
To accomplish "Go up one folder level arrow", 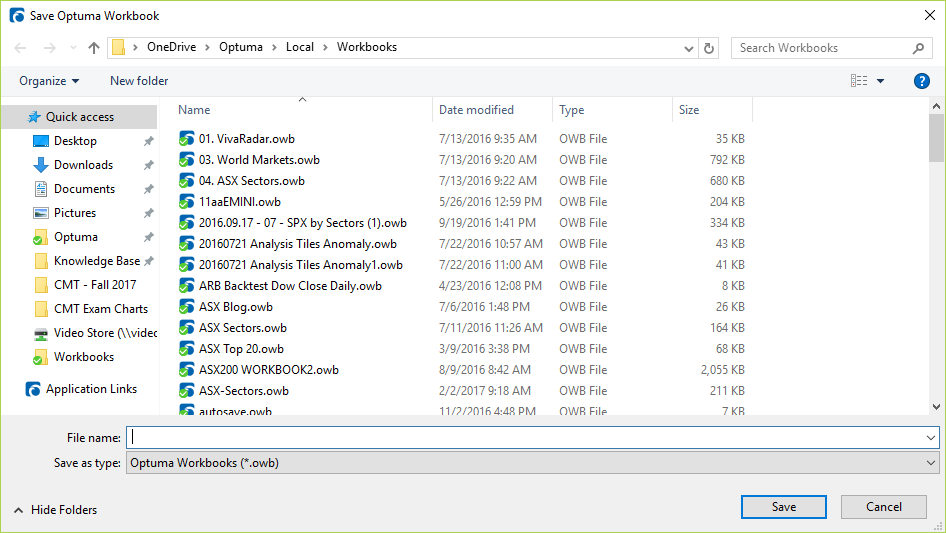I will pyautogui.click(x=94, y=48).
